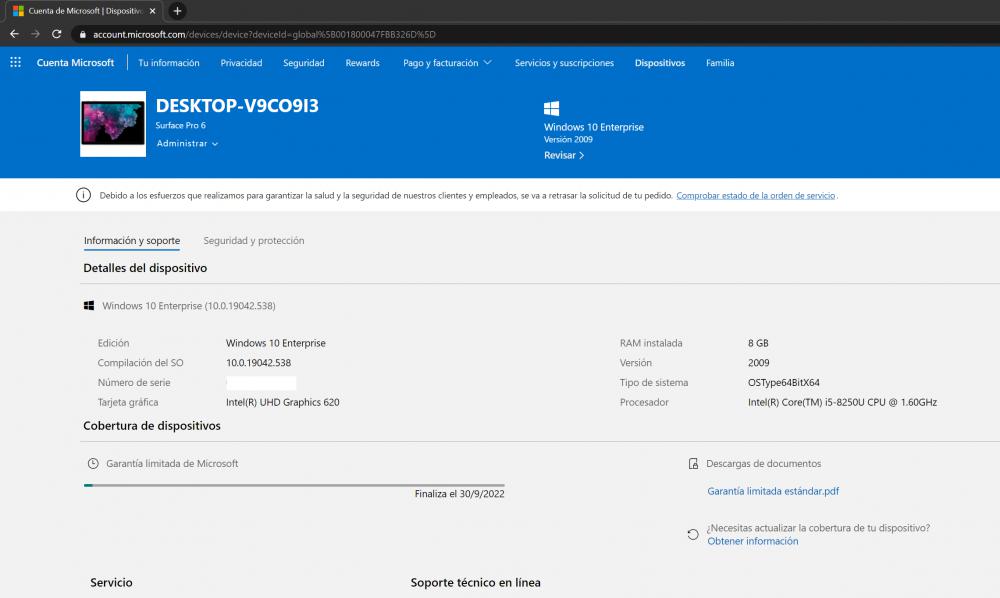Image resolution: width=1000 pixels, height=598 pixels.
Task: Click the 8 GB RAM value
Action: (758, 343)
